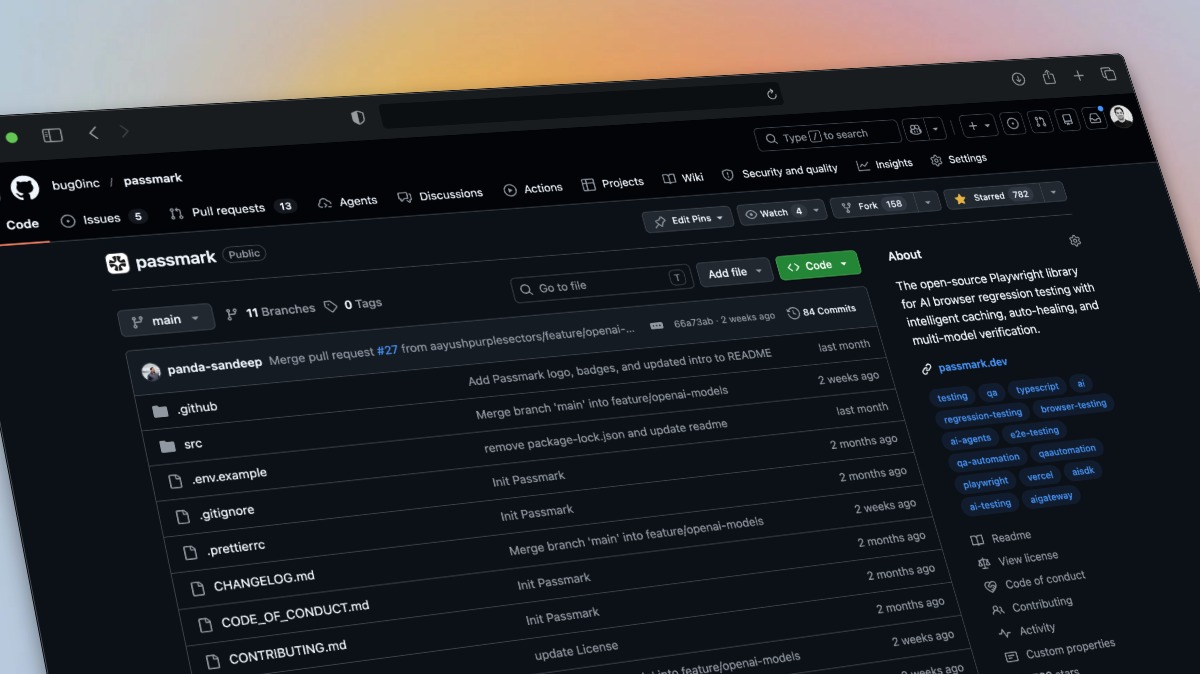This screenshot has height=674, width=1200.
Task: Show Safari tab overview
Action: pos(1108,74)
